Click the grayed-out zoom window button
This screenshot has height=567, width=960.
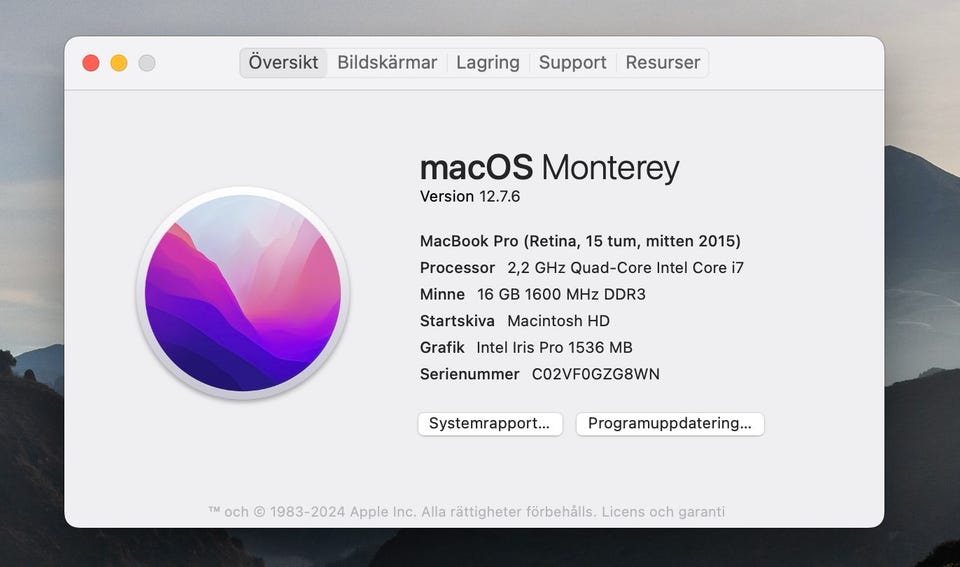(147, 63)
